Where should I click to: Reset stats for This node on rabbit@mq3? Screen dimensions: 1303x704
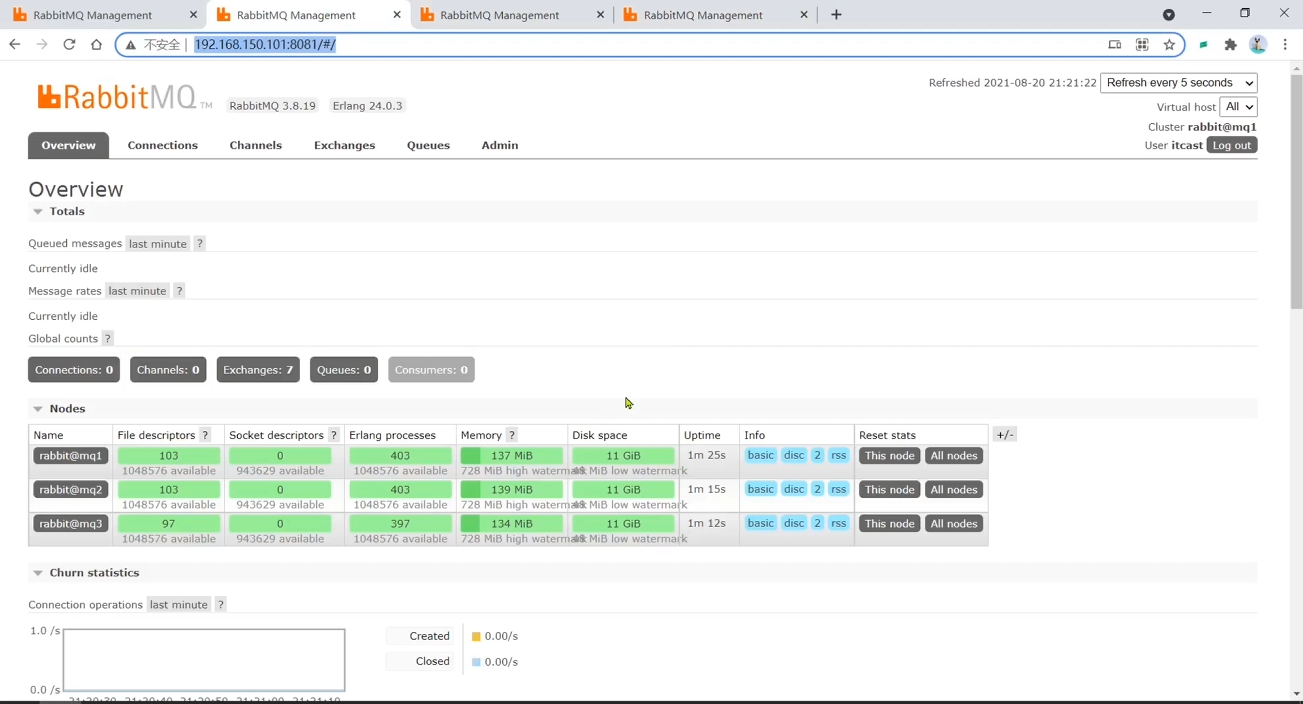[x=889, y=524]
